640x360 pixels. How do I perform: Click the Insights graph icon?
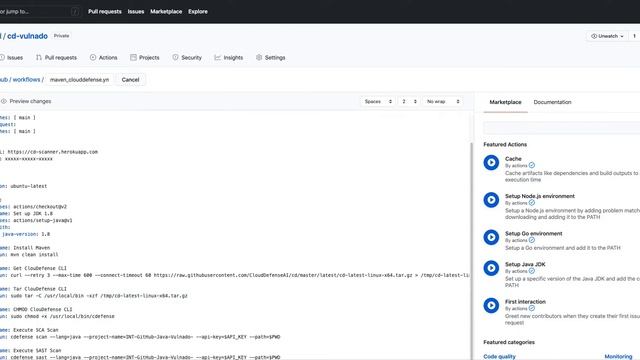click(x=218, y=58)
